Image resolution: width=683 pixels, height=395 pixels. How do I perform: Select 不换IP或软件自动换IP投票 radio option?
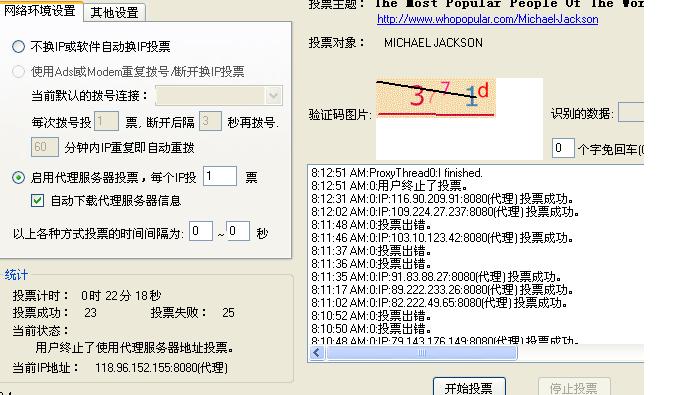(18, 47)
